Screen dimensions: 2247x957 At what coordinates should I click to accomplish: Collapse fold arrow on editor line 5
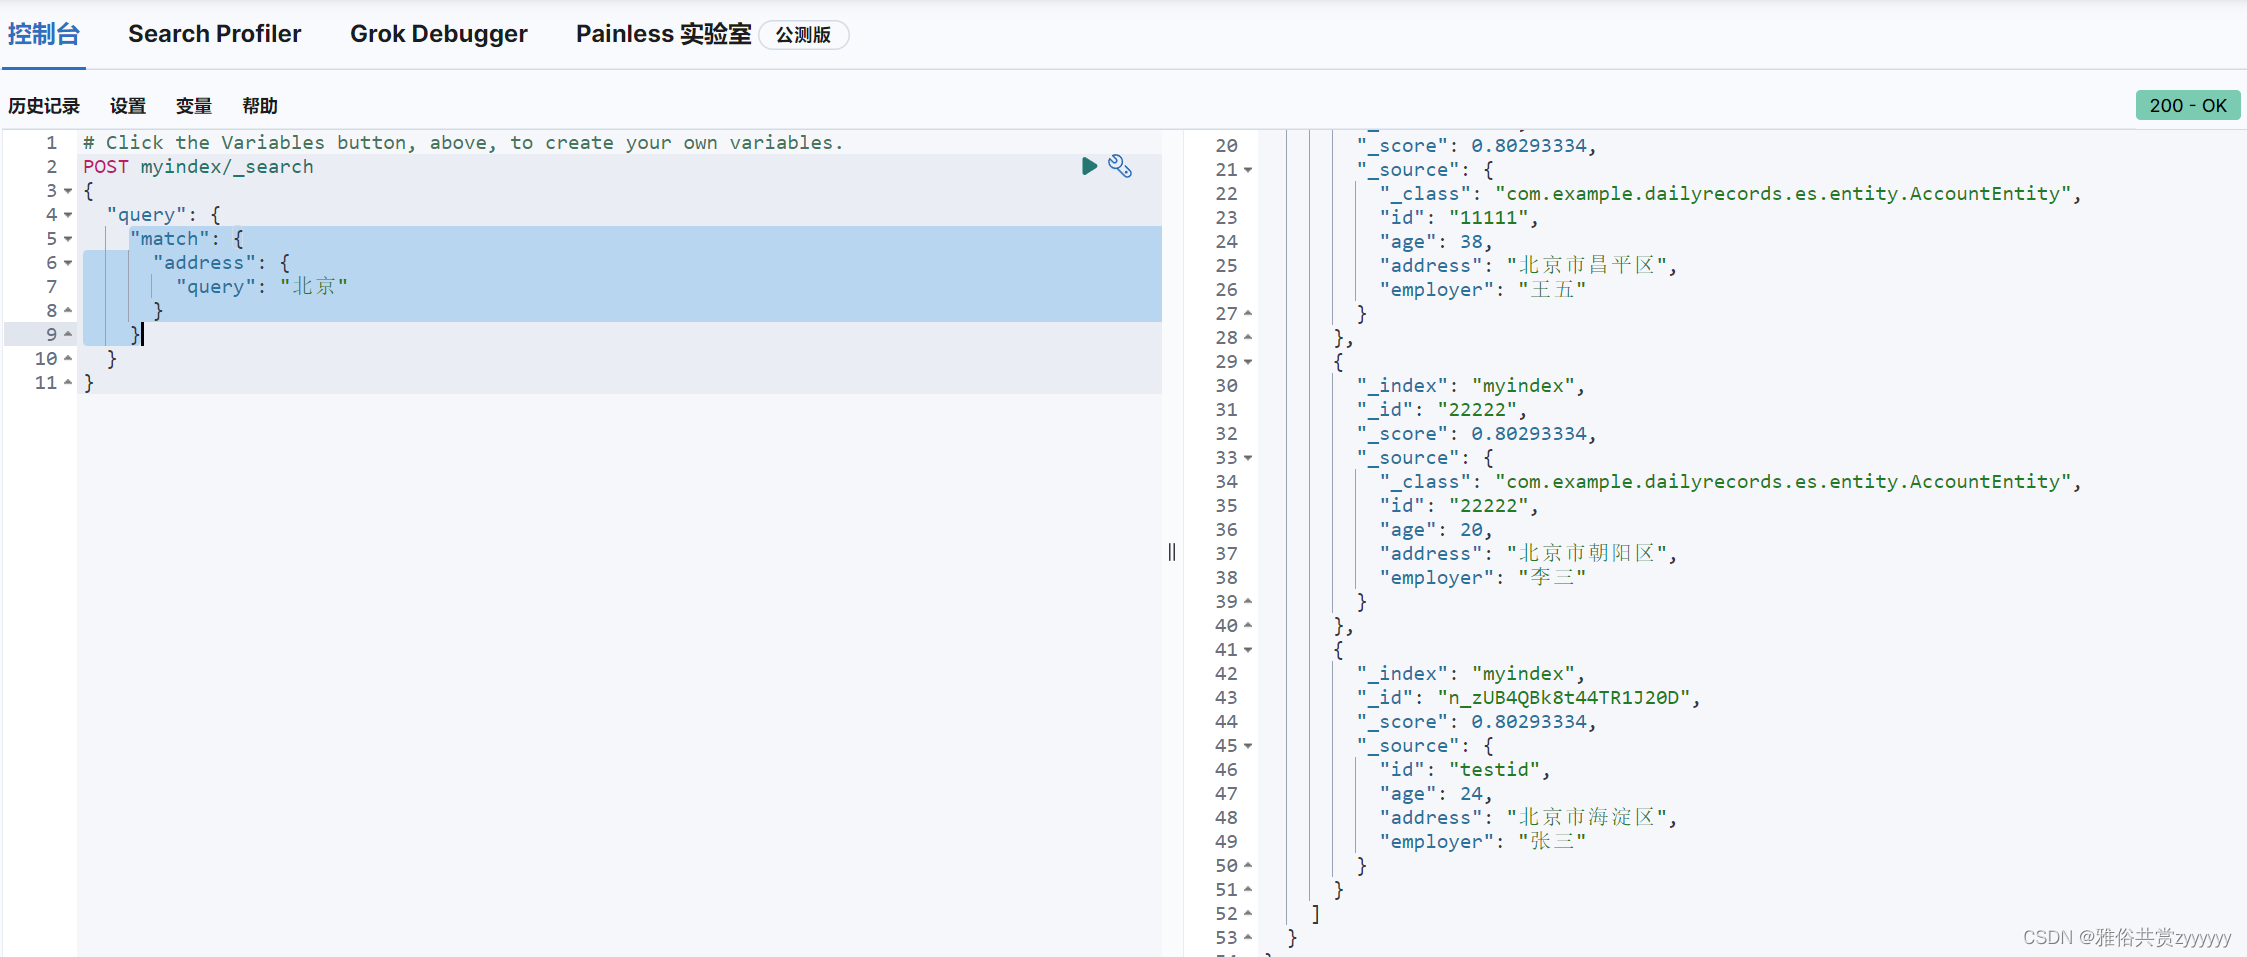(68, 239)
